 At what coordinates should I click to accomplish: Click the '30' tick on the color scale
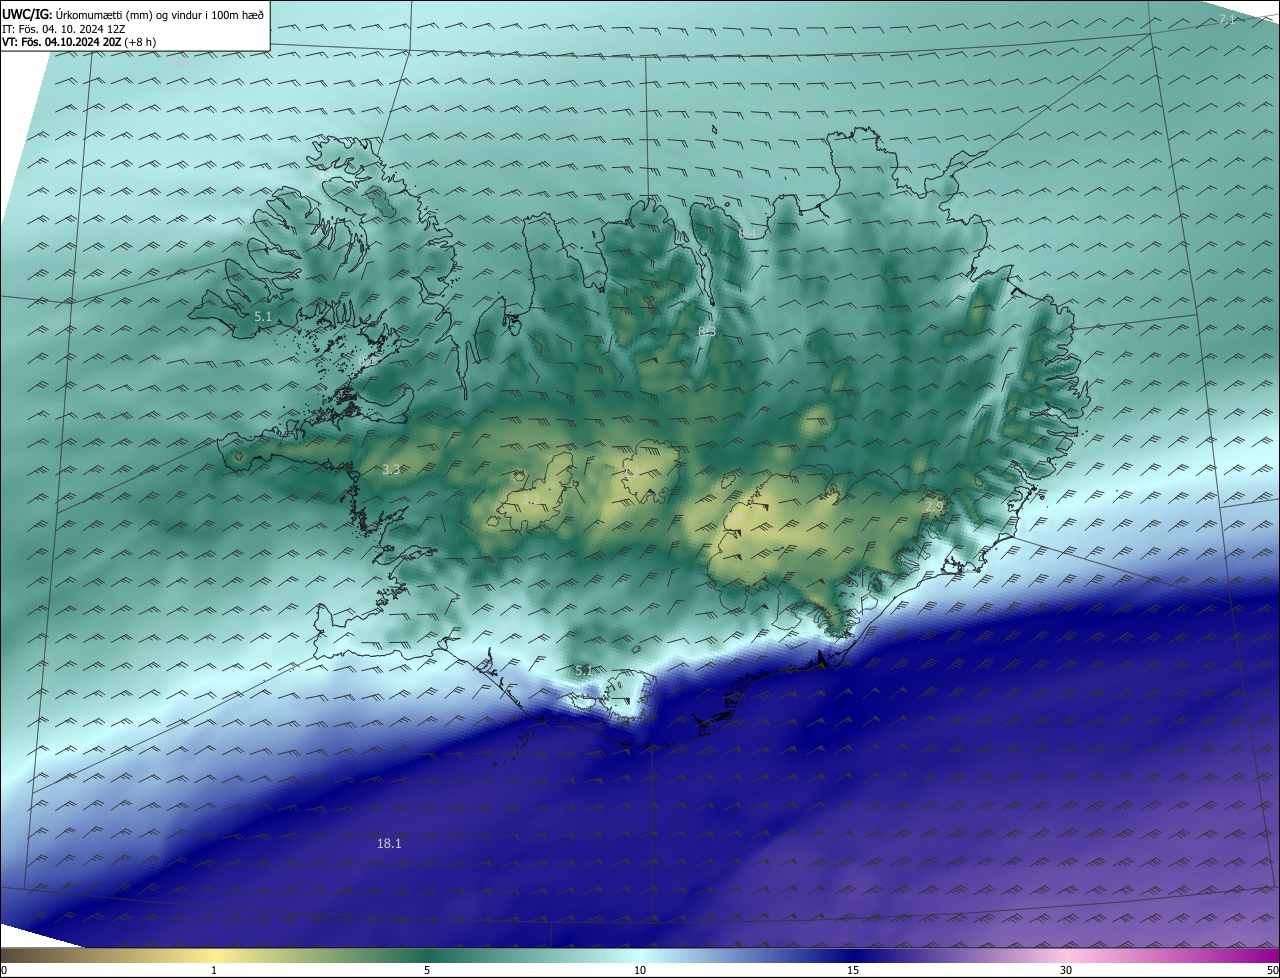[1066, 971]
